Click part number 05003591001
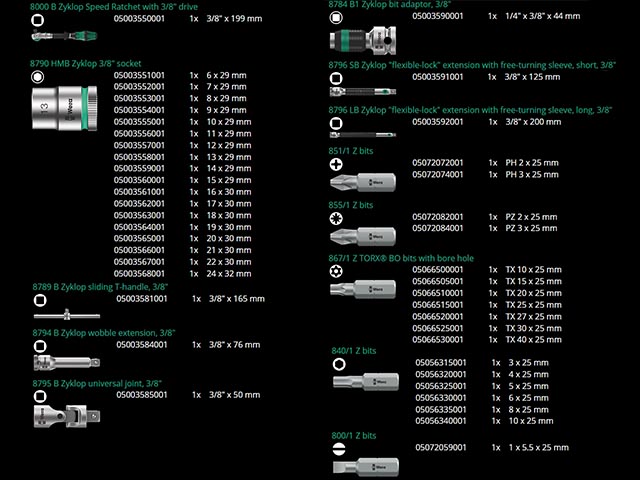This screenshot has width=640, height=480. pos(438,77)
